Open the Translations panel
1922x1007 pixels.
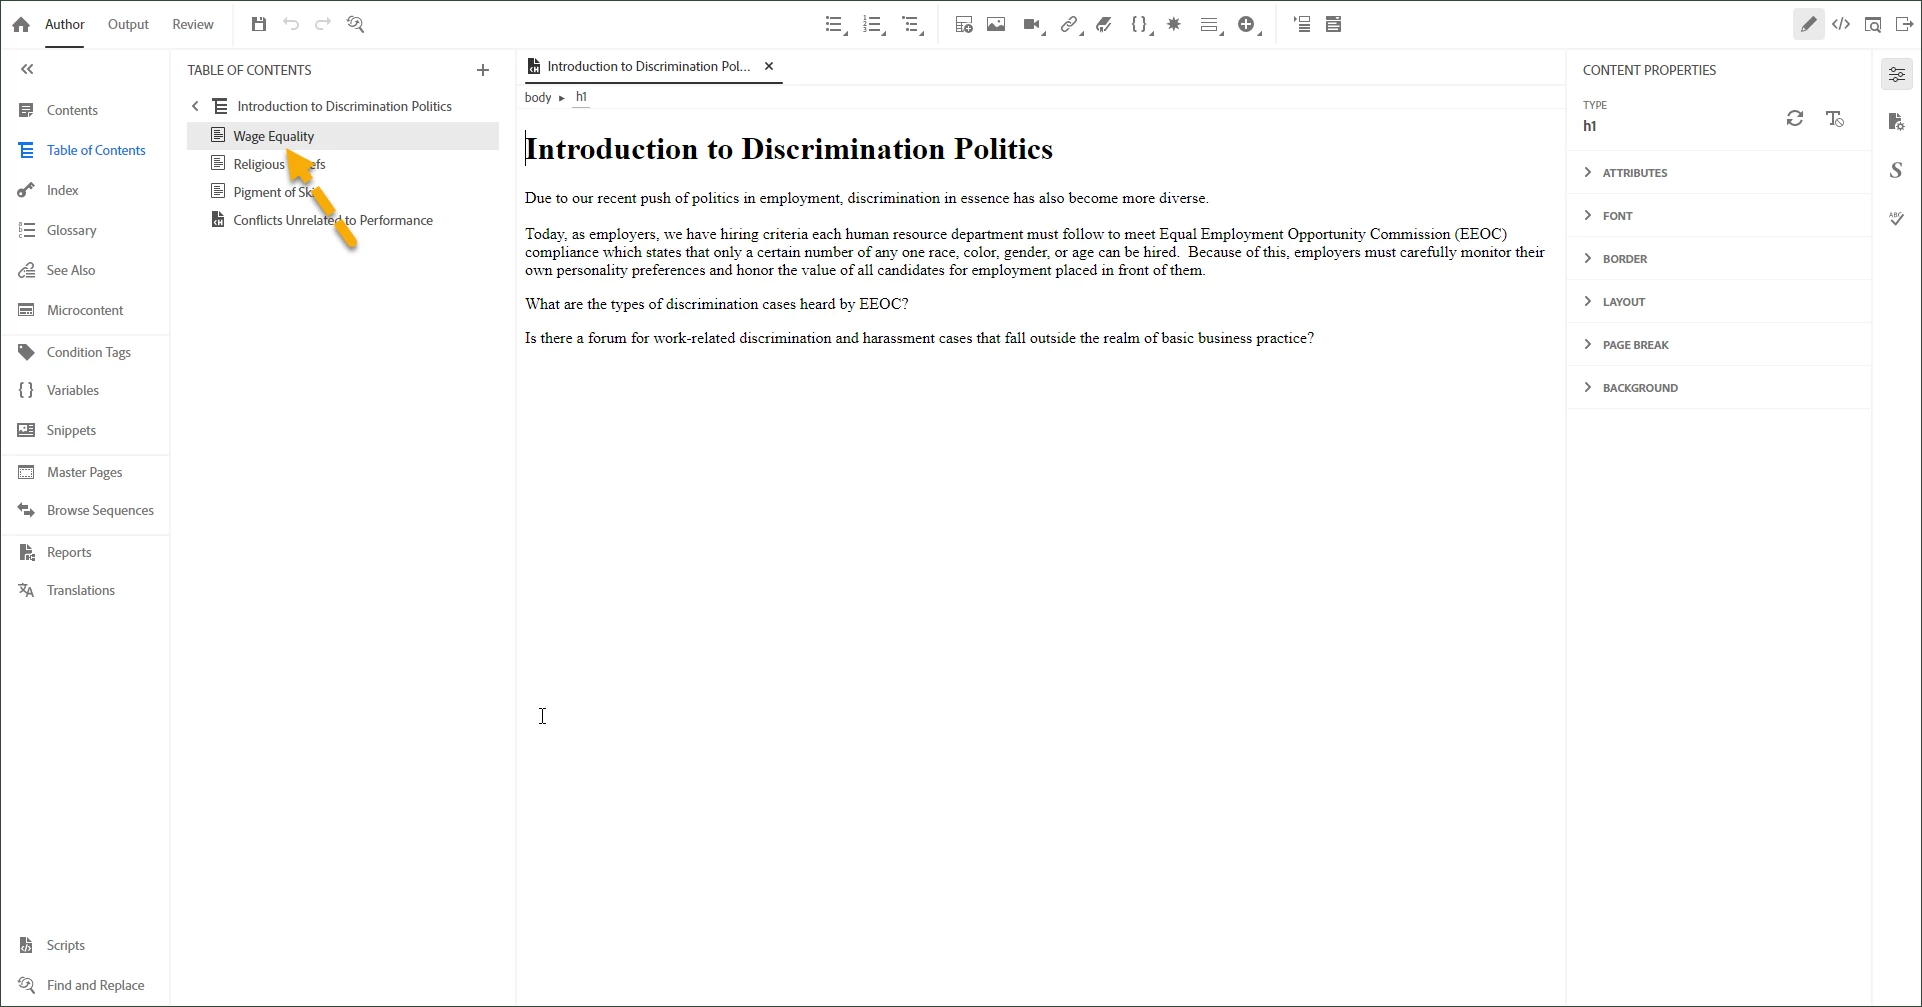point(80,590)
